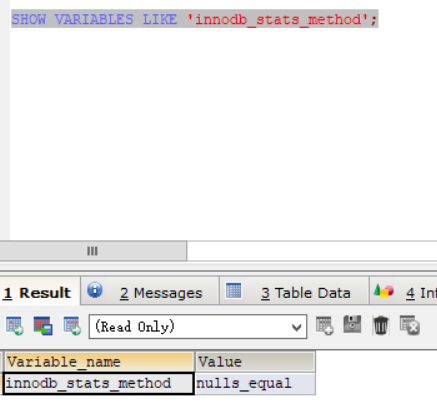Viewport: 437px width, 408px height.
Task: Select the innodb_stats_method result cell
Action: pyautogui.click(x=98, y=384)
